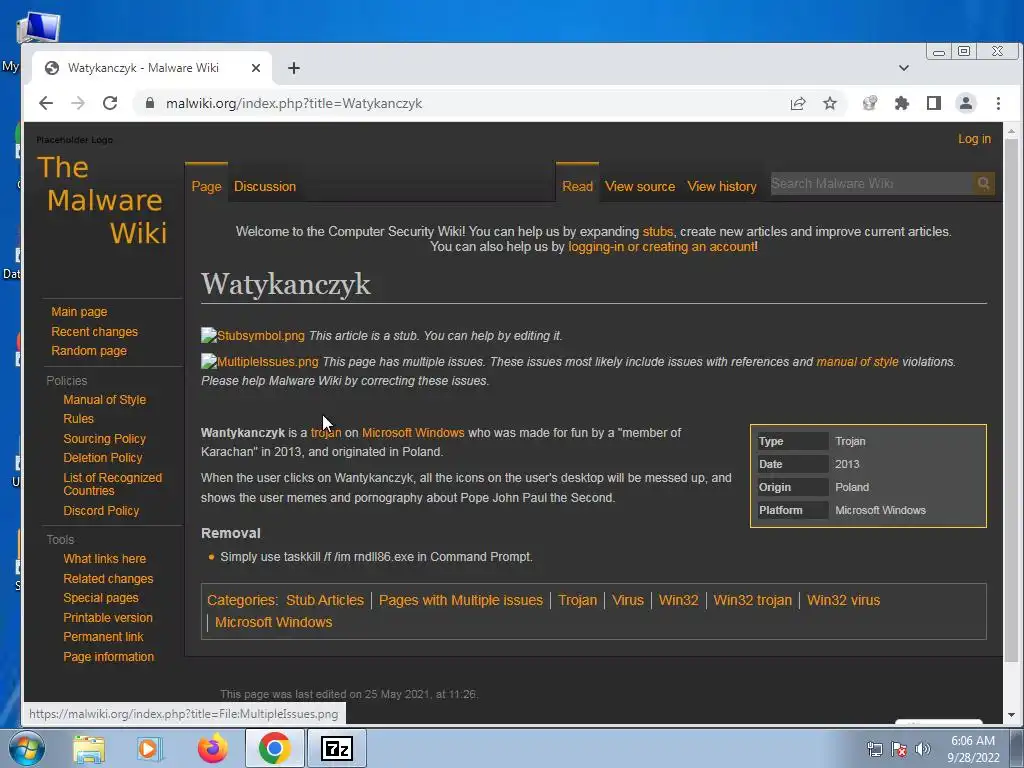Click the extension icon left of puzzle piece
This screenshot has width=1024, height=768.
(869, 103)
